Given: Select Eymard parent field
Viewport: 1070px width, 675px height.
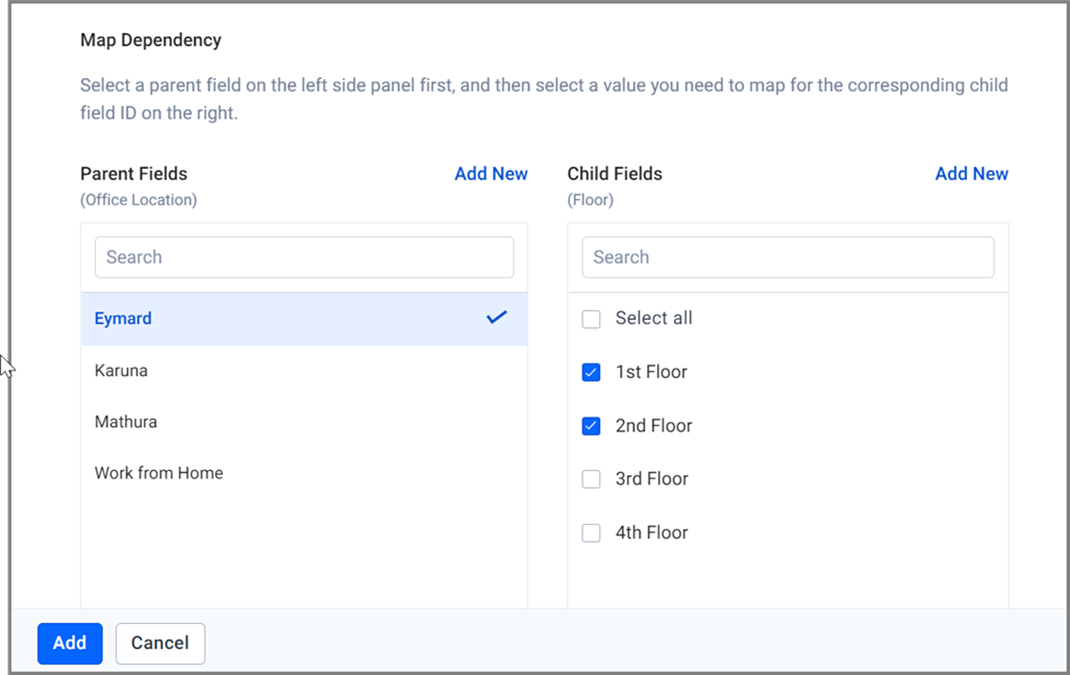Looking at the screenshot, I should [304, 319].
